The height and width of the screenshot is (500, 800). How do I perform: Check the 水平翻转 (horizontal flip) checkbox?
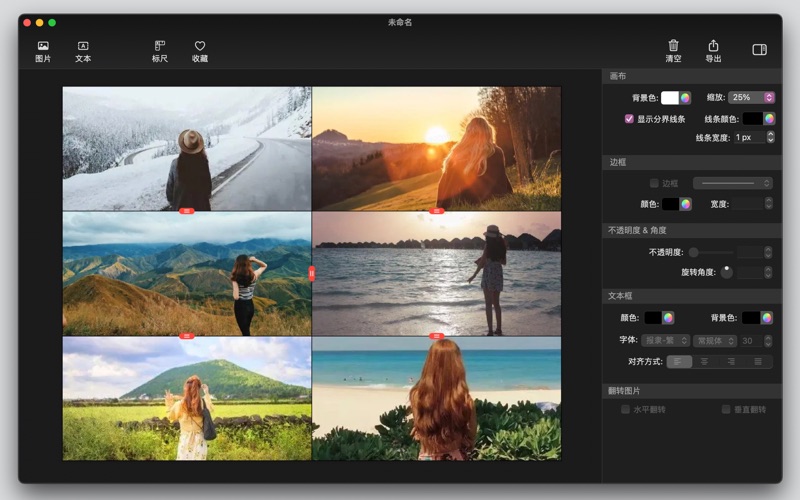[x=625, y=409]
